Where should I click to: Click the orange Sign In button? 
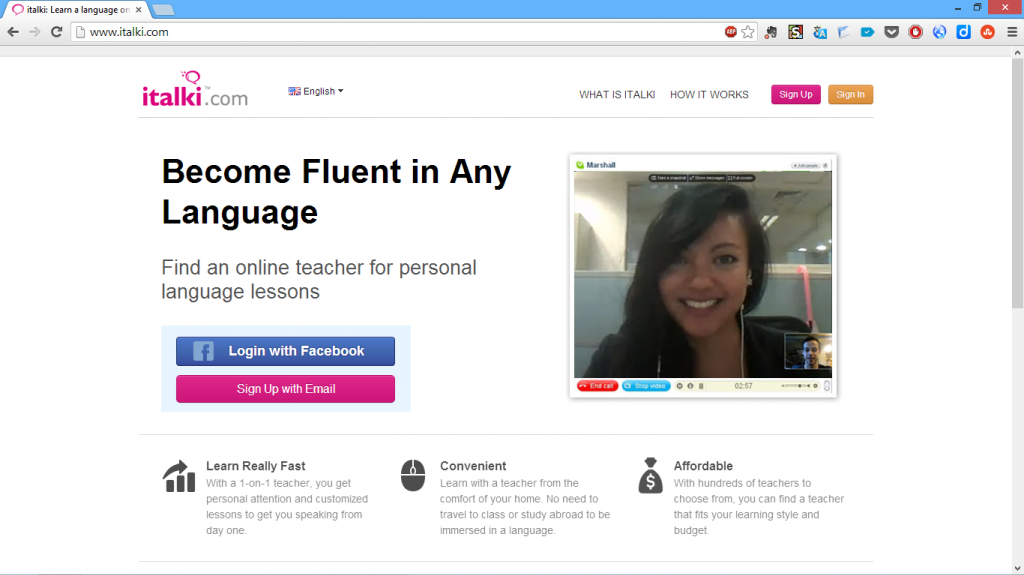pos(850,94)
